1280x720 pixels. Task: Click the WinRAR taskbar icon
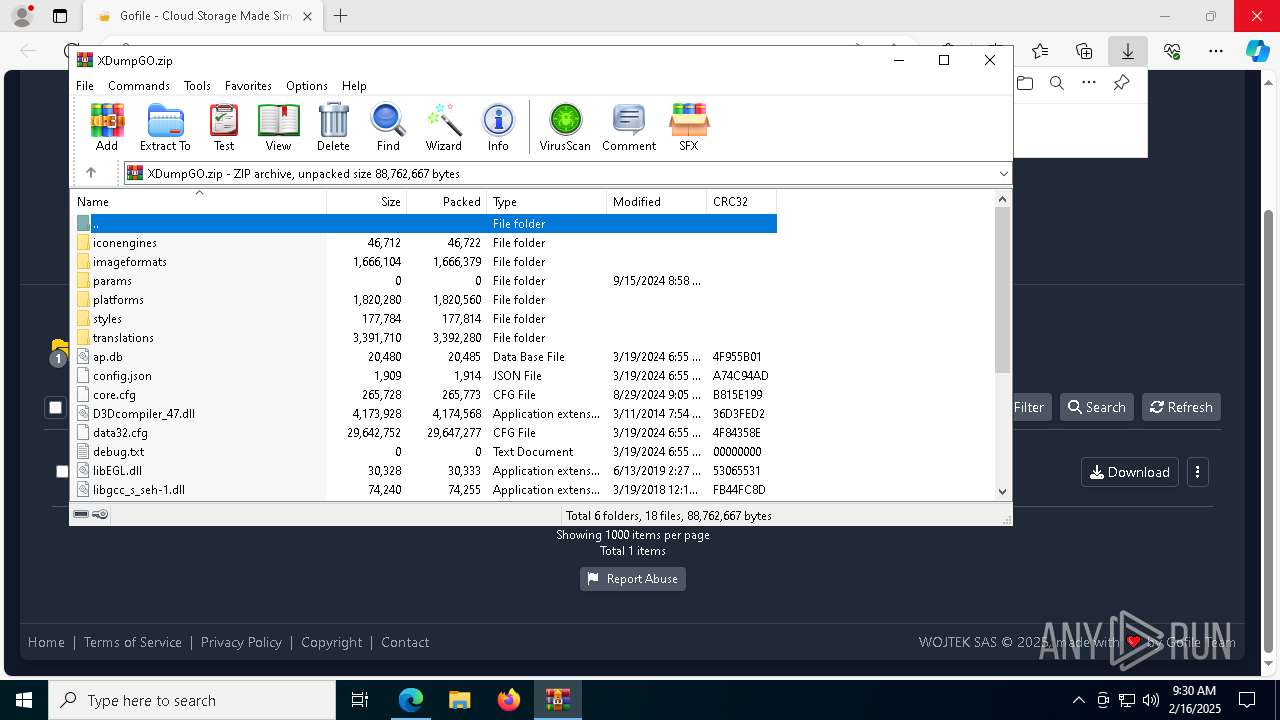[x=558, y=700]
